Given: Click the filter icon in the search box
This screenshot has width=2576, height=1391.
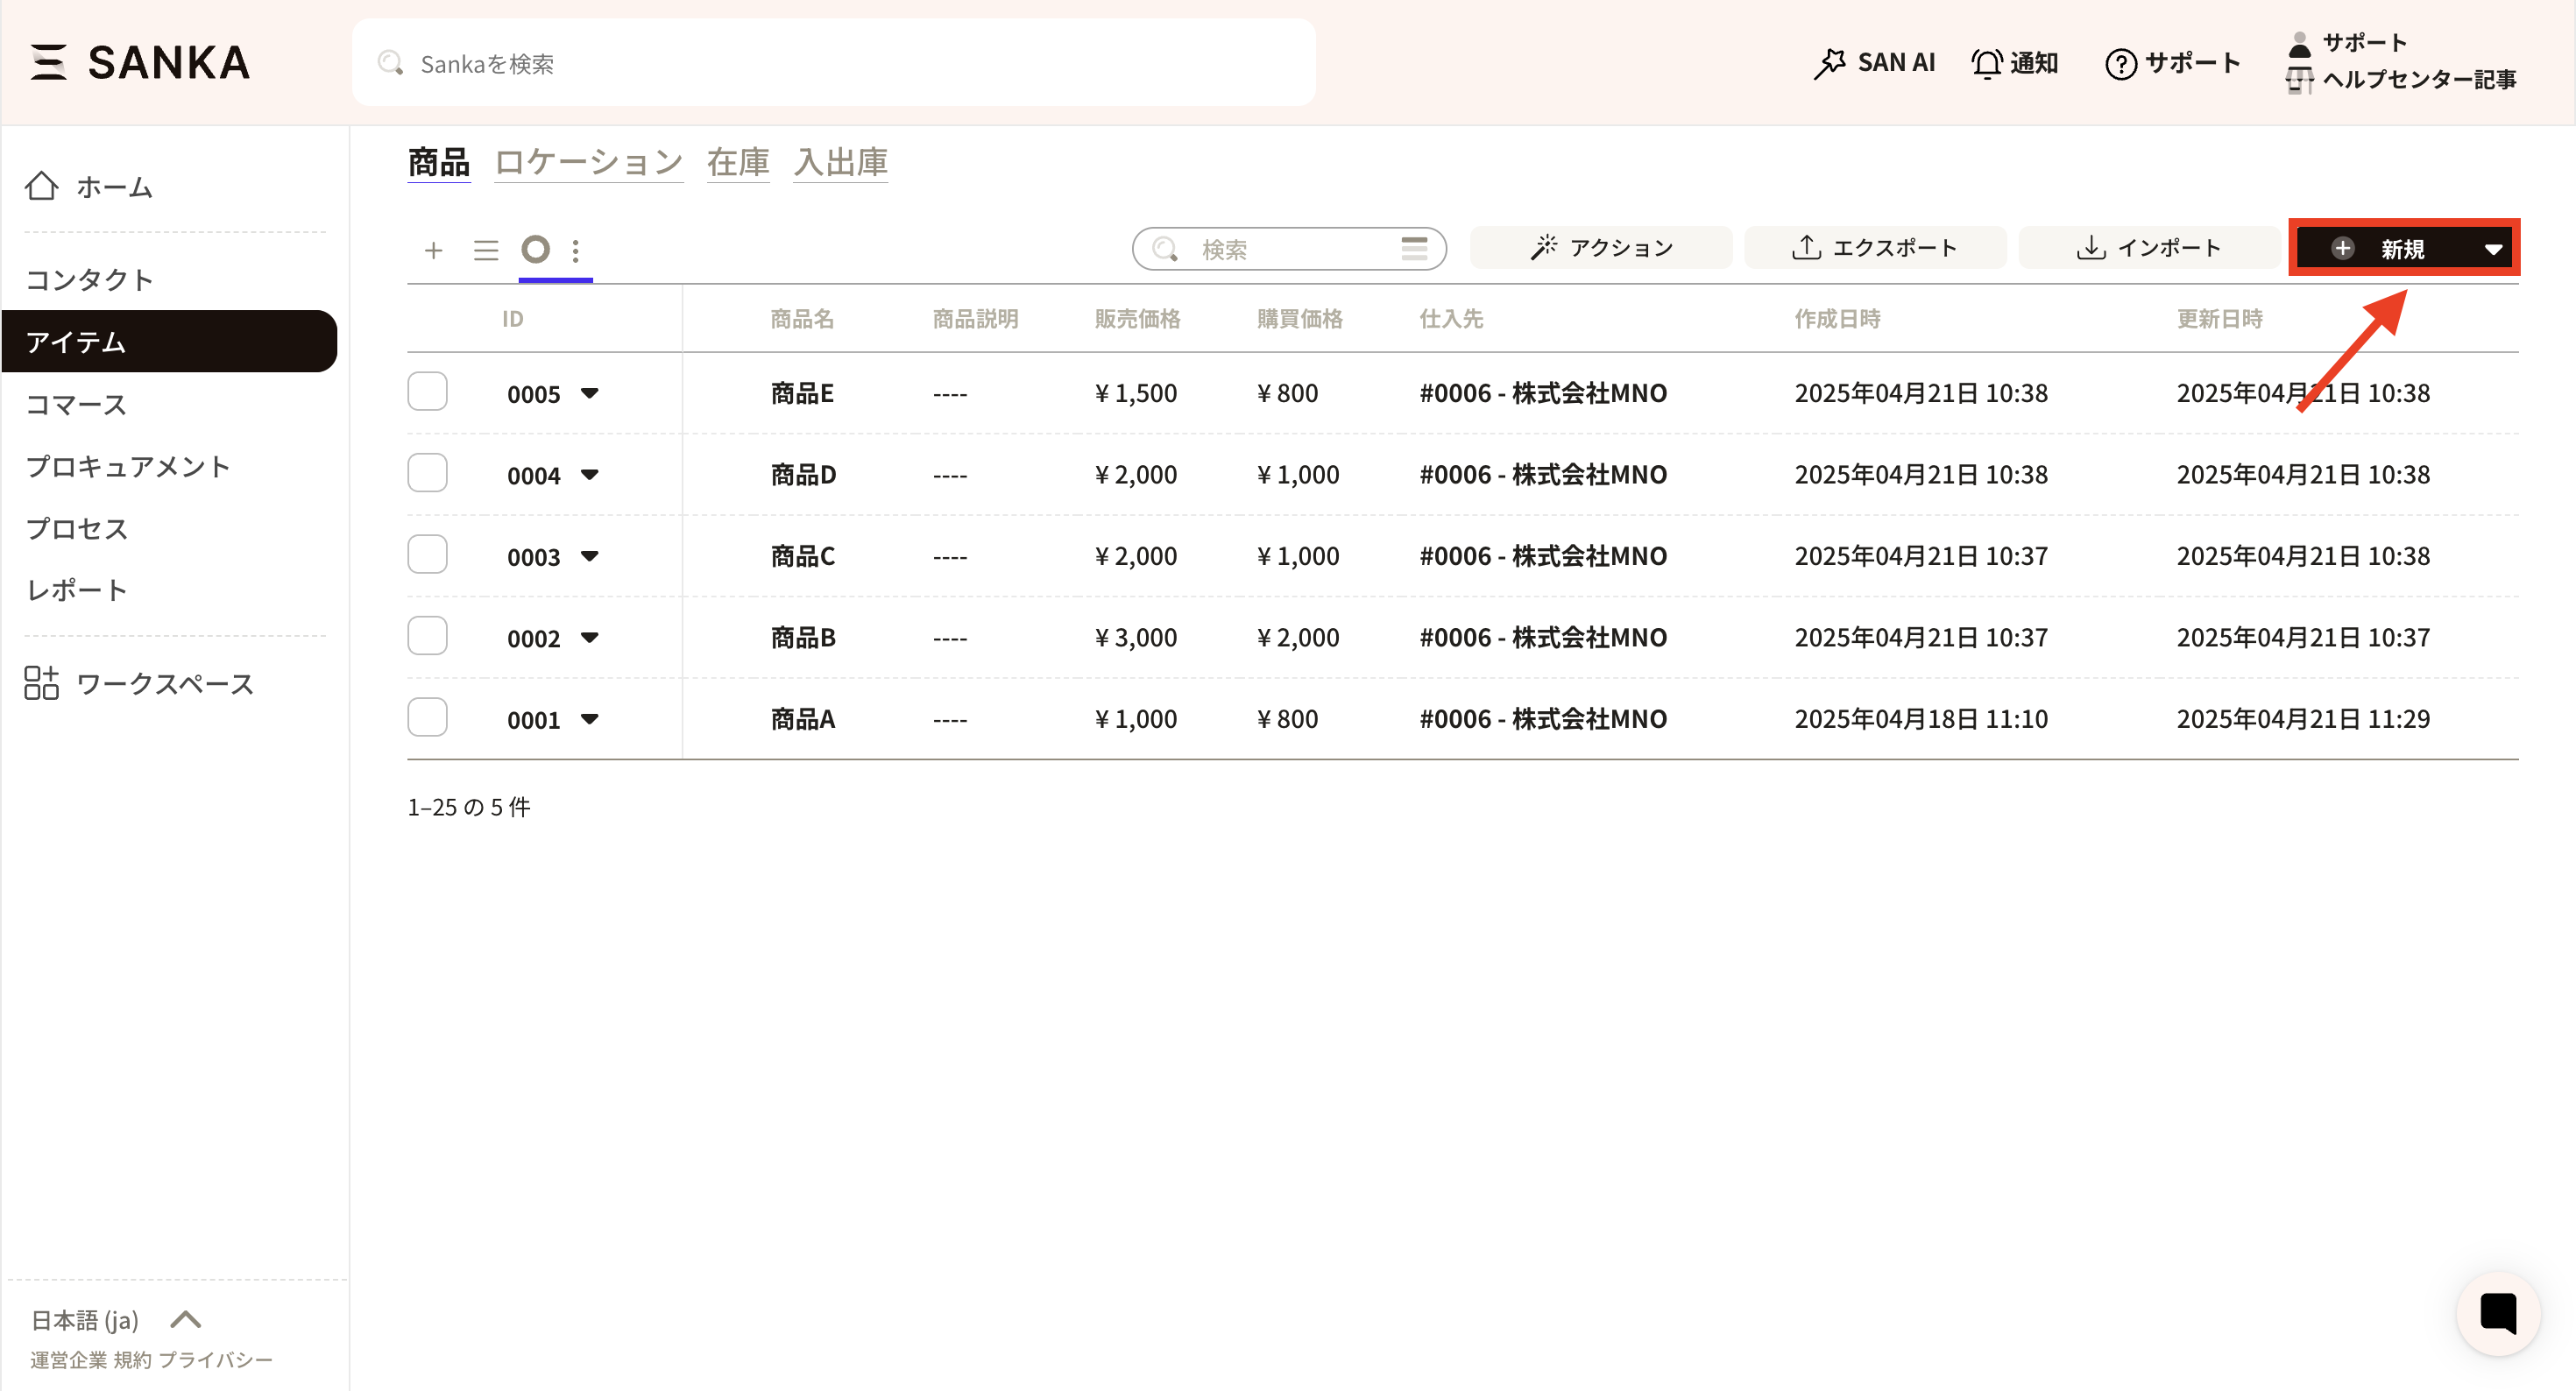Looking at the screenshot, I should (1414, 248).
